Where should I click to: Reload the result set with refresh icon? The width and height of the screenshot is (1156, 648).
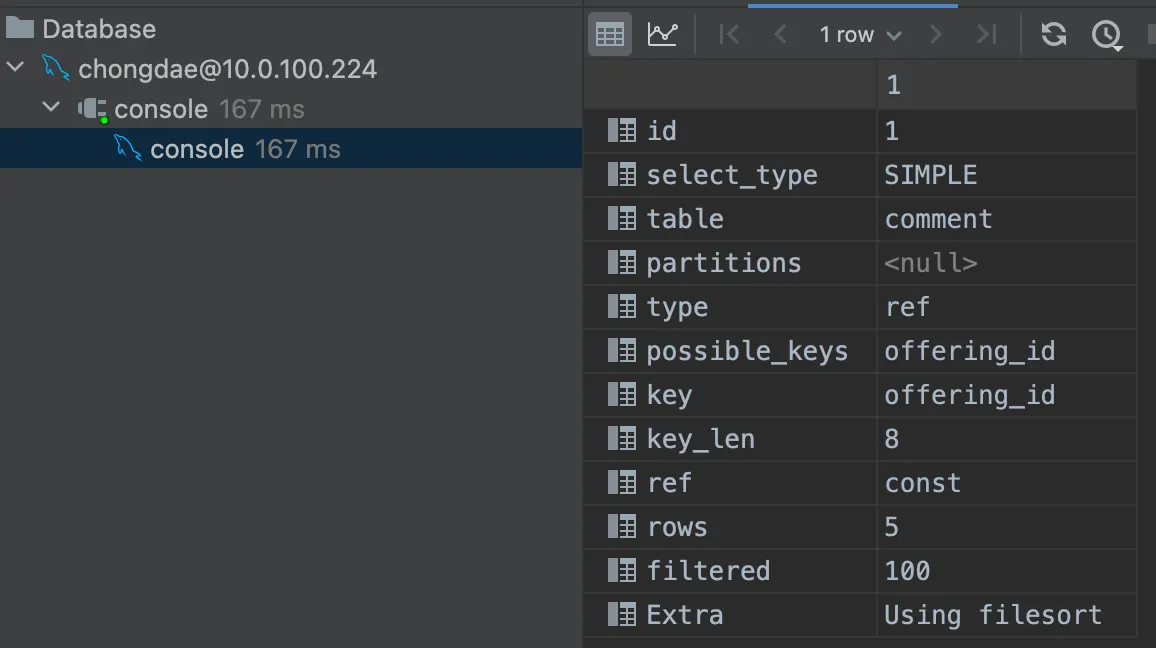click(x=1053, y=35)
